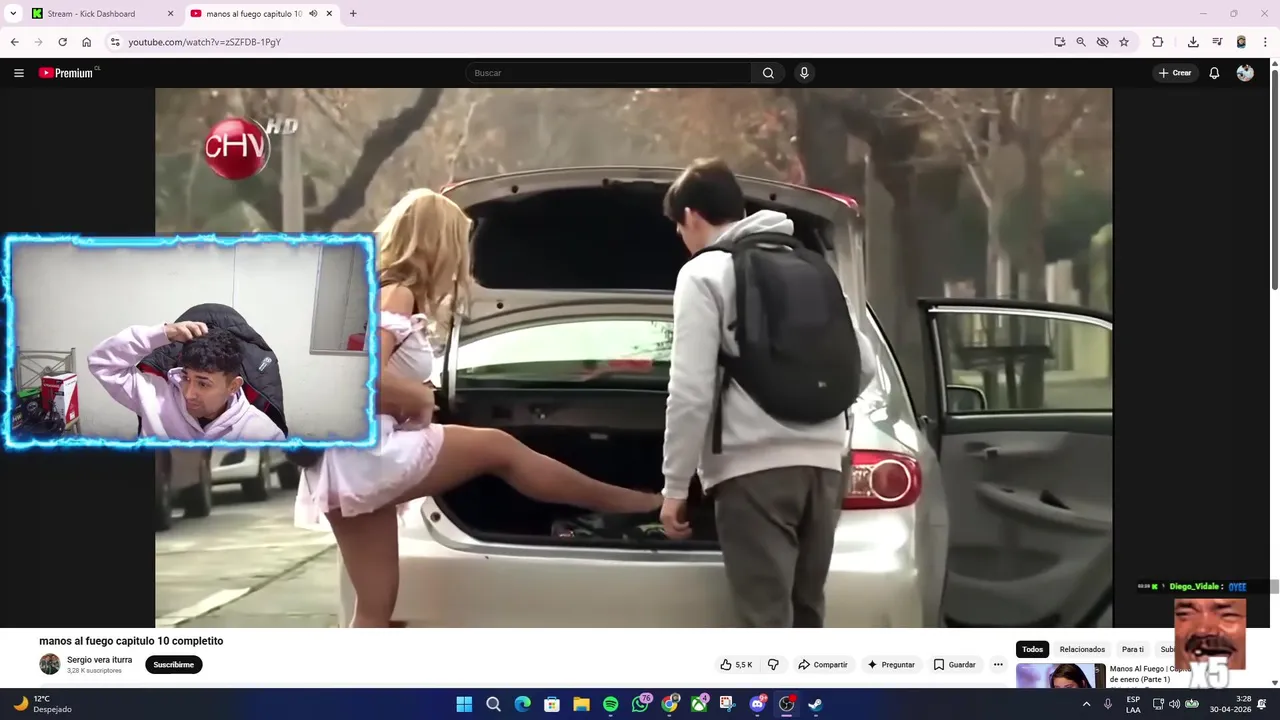Subscribe with the Suscribirme button

[x=174, y=665]
